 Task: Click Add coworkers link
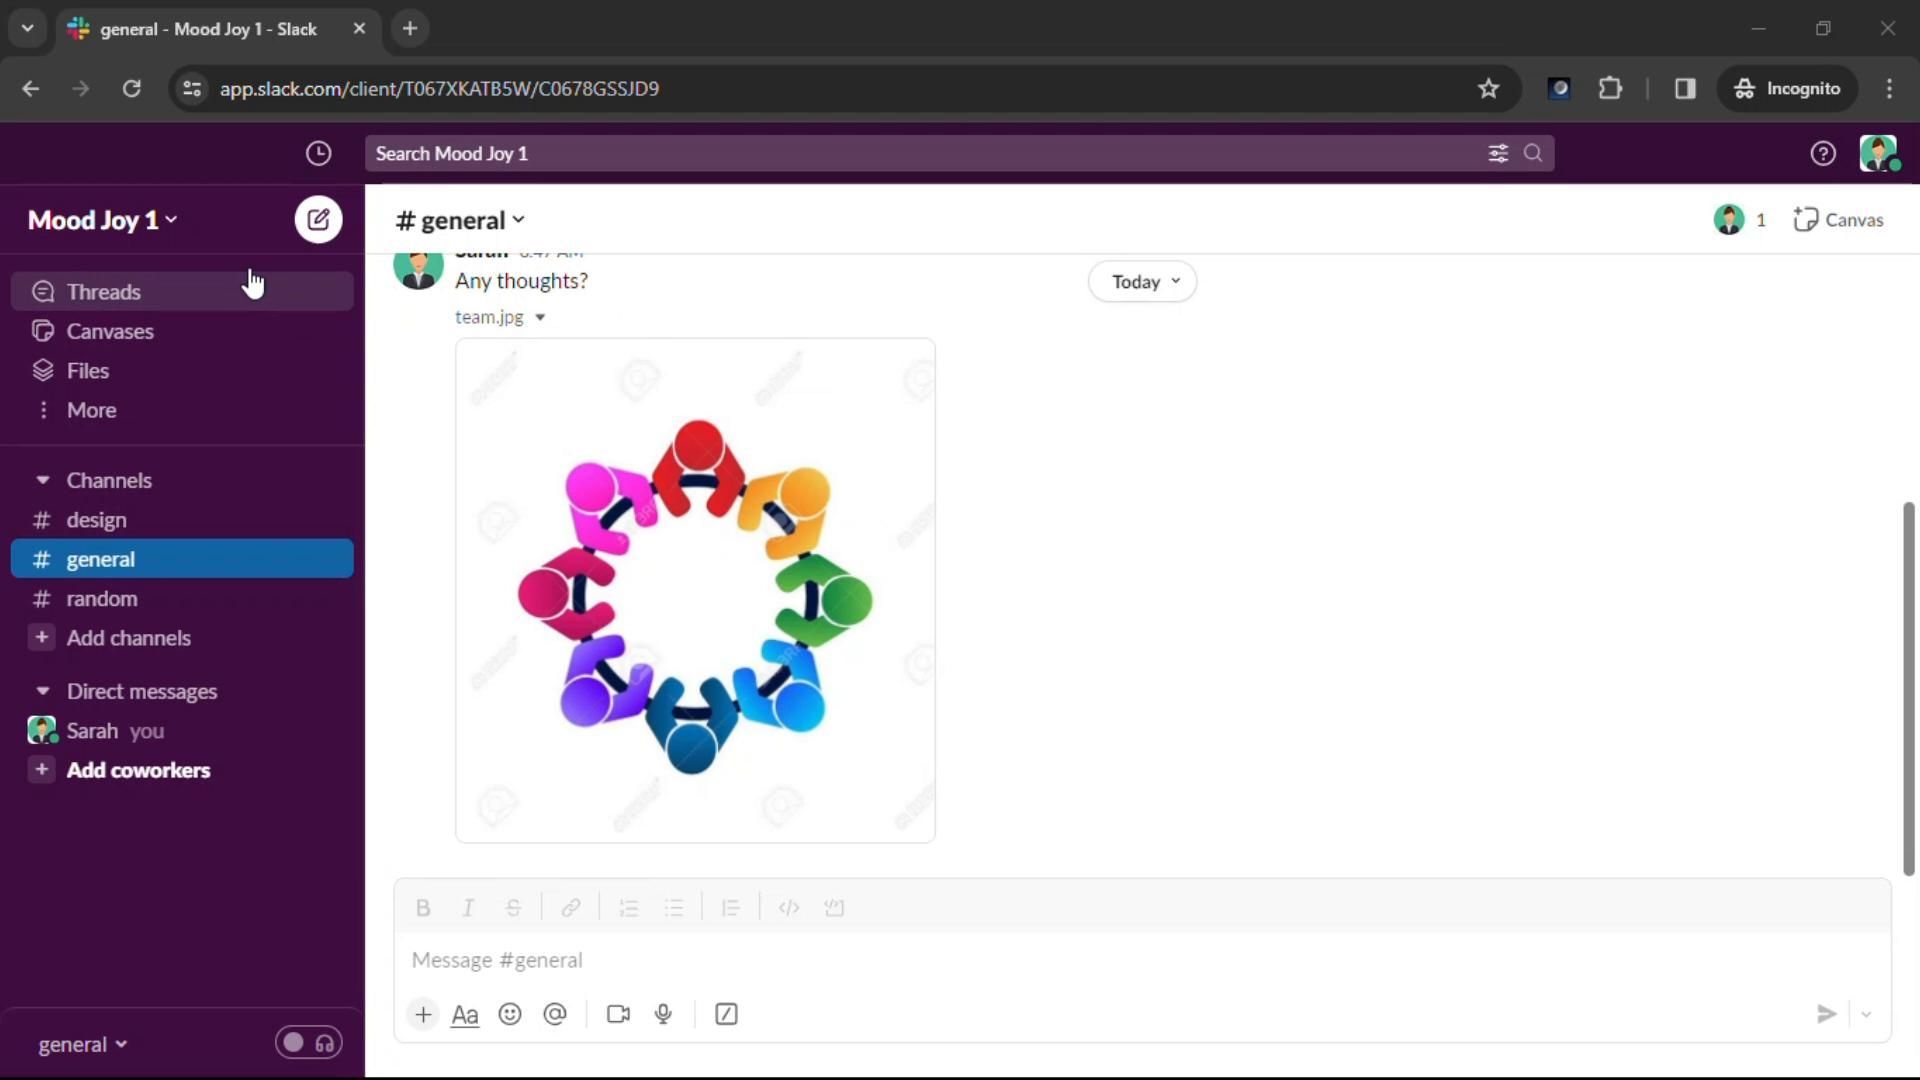click(x=138, y=770)
